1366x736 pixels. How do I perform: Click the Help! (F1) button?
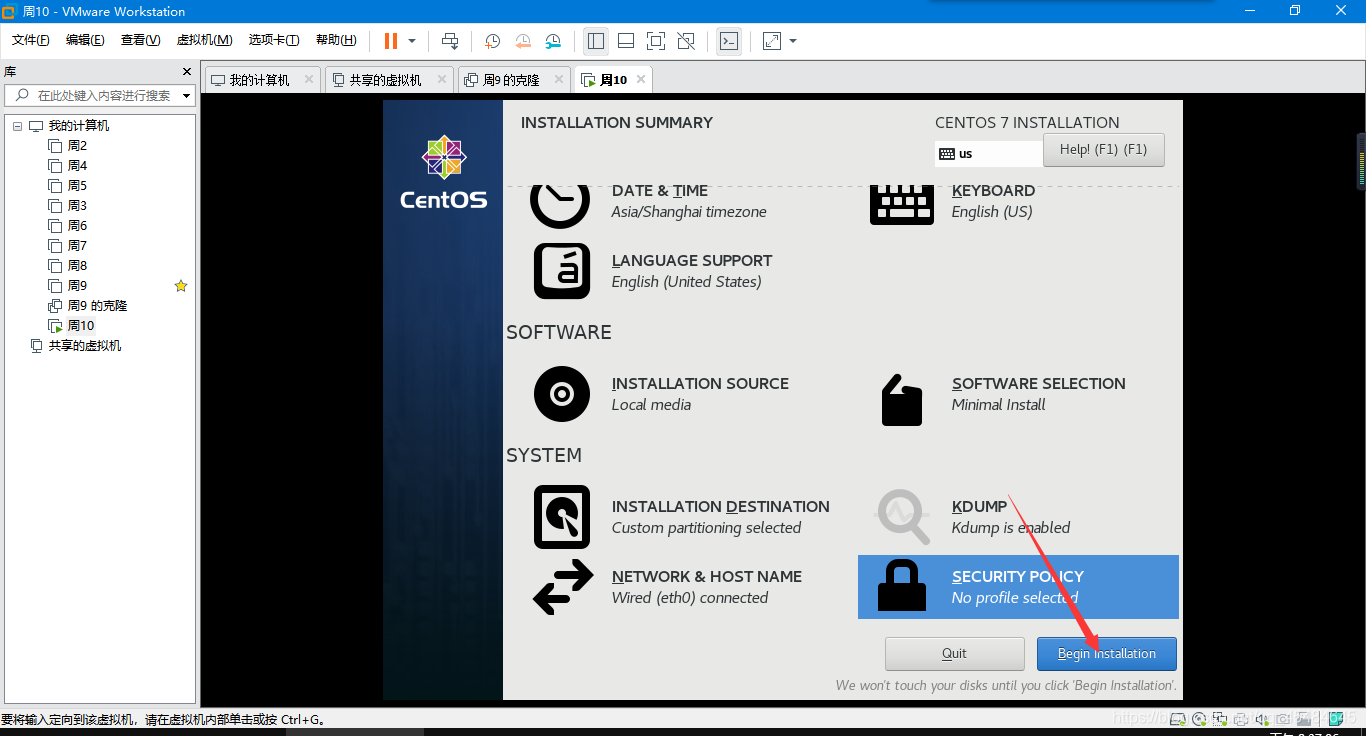1104,150
